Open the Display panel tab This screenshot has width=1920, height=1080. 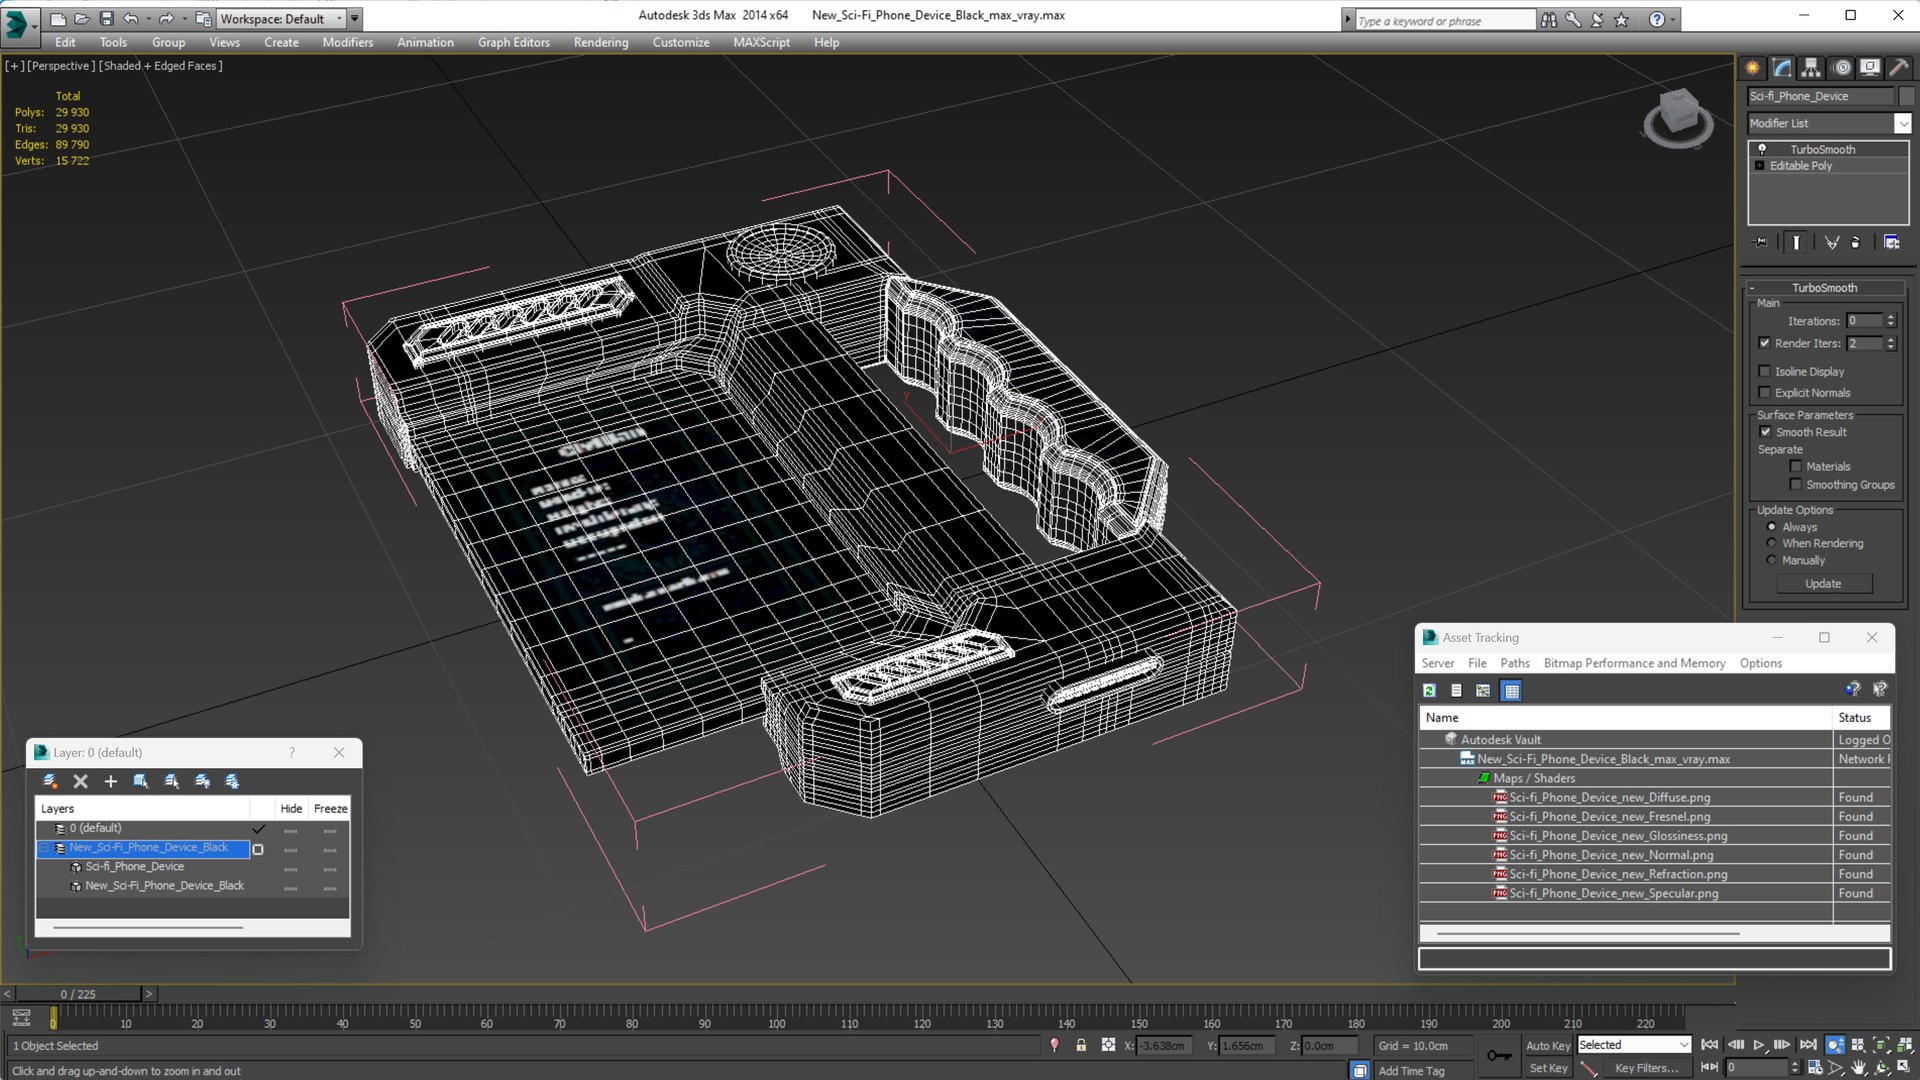click(x=1870, y=68)
